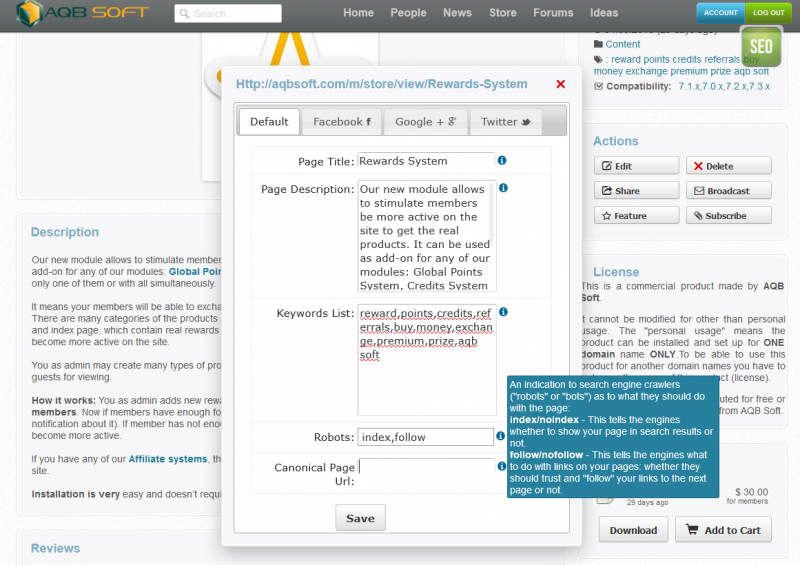Viewport: 800px width, 565px height.
Task: Click the info icon beside Page Title
Action: click(502, 160)
